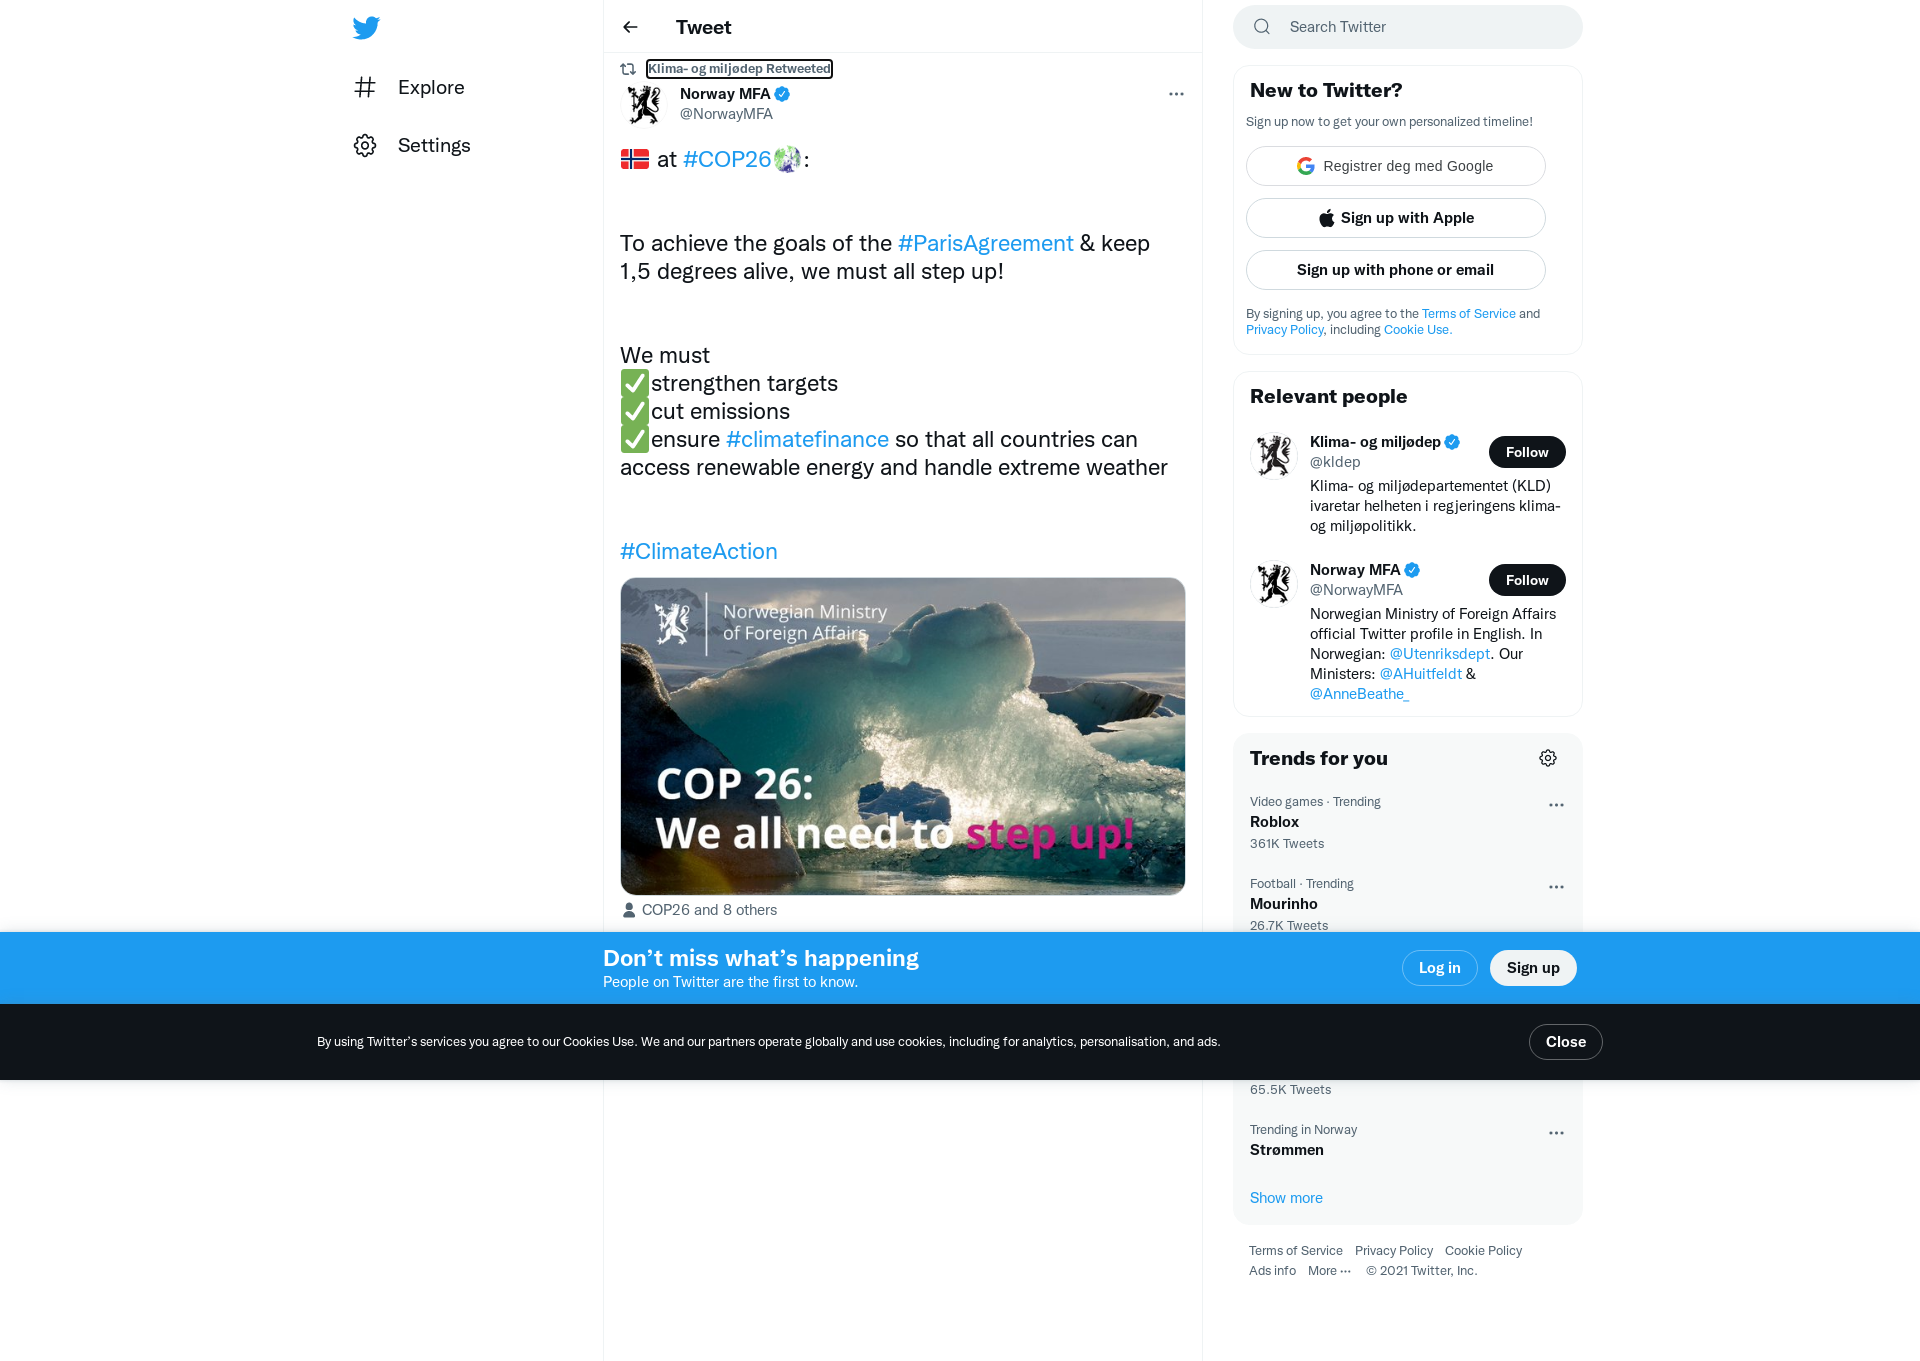
Task: Click Klima- og miljødep Retweeted label
Action: [739, 69]
